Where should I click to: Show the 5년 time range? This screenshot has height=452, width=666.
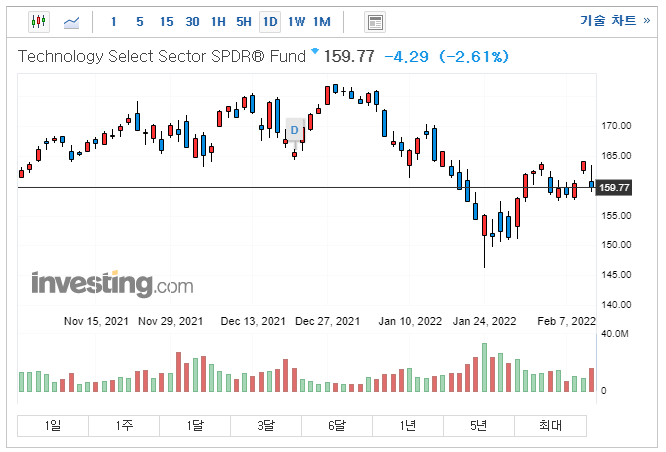(x=479, y=426)
